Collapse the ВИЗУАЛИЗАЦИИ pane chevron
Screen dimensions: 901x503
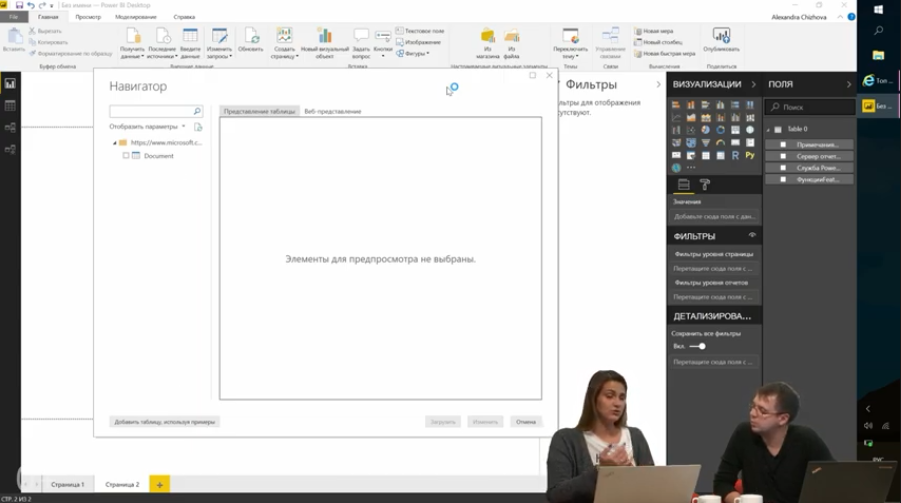(753, 85)
